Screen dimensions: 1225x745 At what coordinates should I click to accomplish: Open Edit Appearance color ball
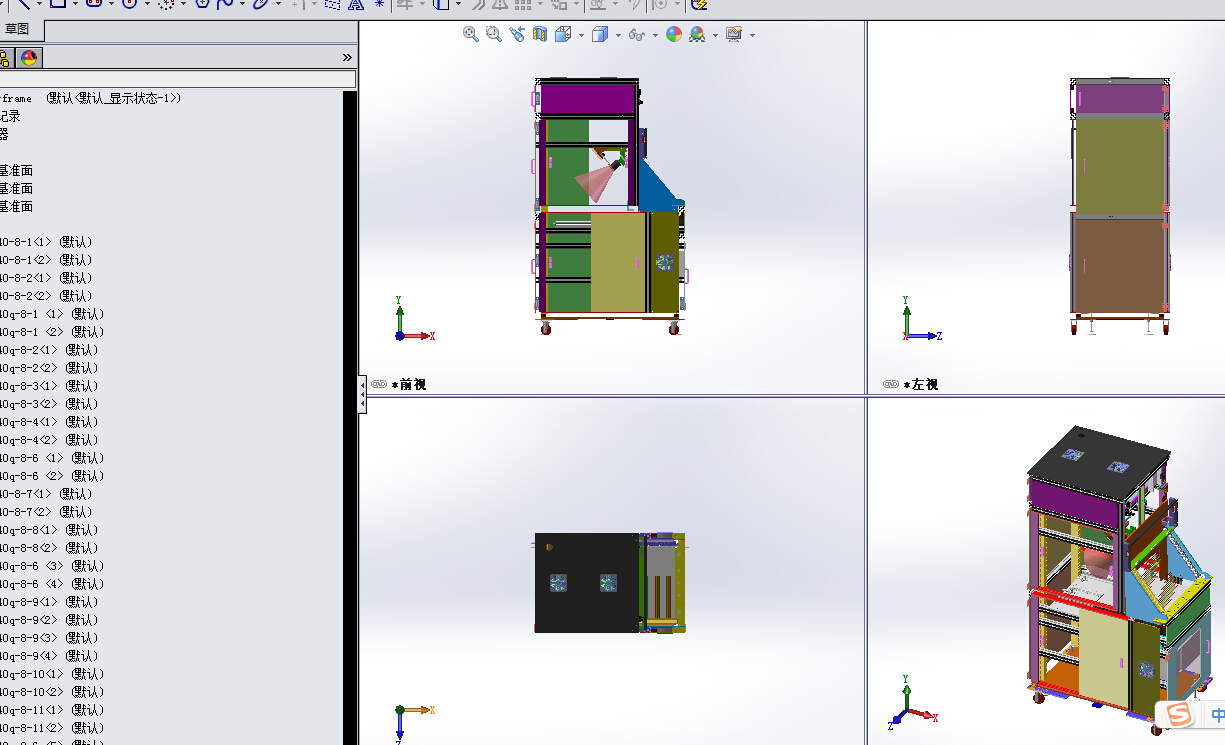pos(674,34)
